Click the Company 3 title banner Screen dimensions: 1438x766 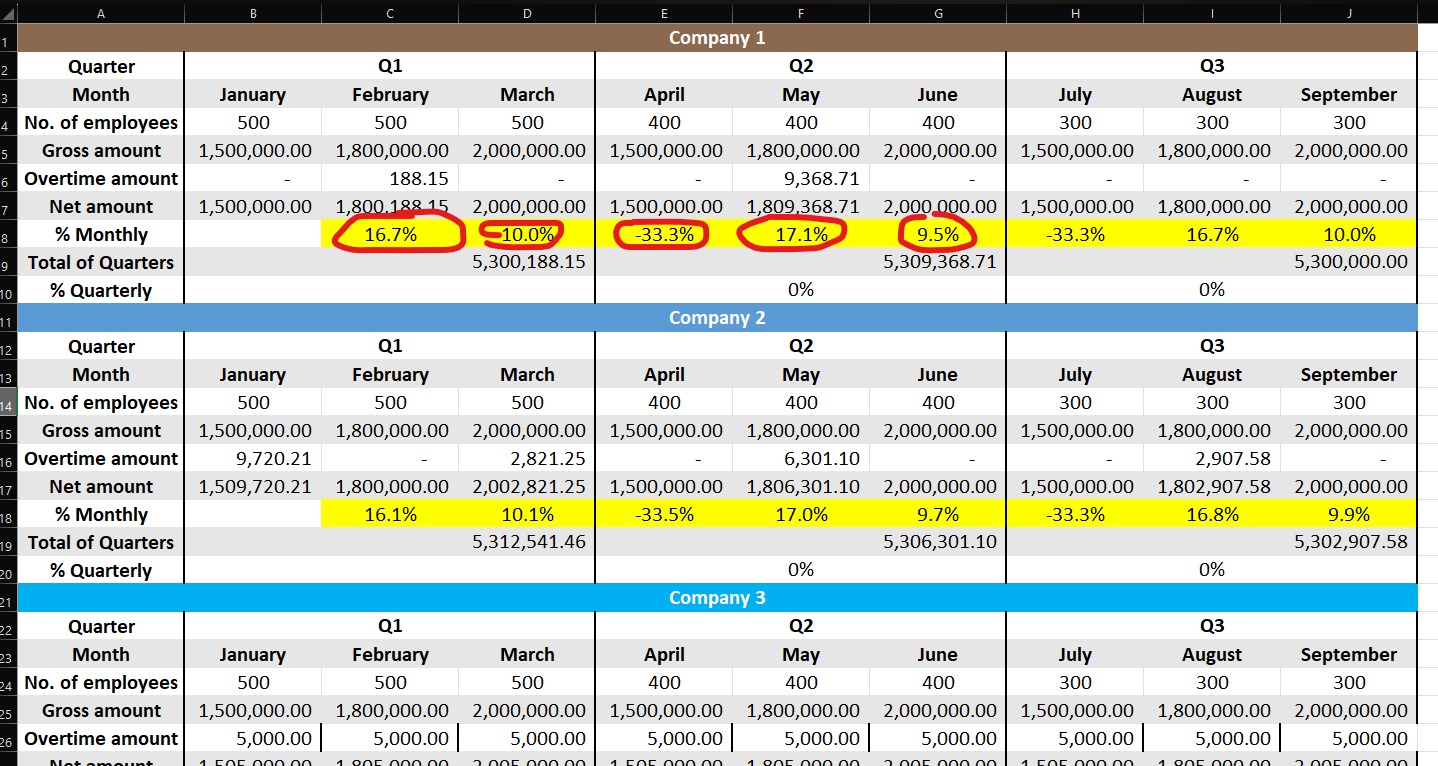point(717,598)
